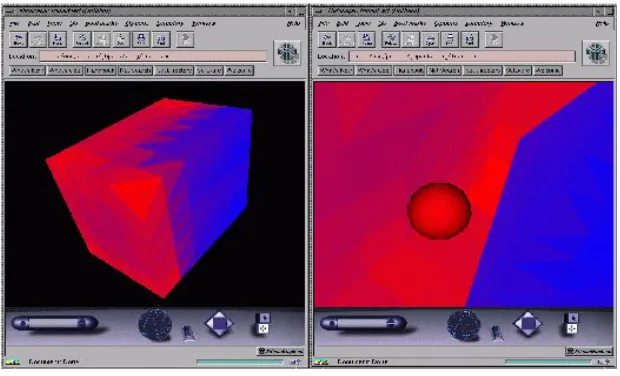Click the What's Cool button in the left window
The height and width of the screenshot is (376, 620).
pyautogui.click(x=65, y=70)
